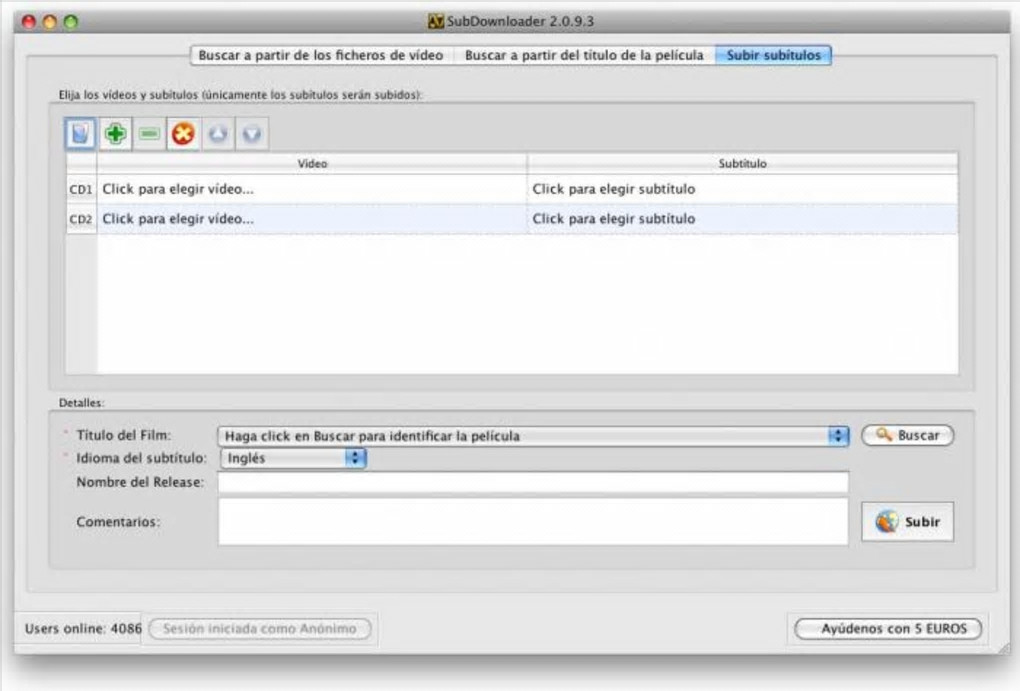Image resolution: width=1020 pixels, height=691 pixels.
Task: Open 'Buscar a partir del título de la película' tab
Action: [x=584, y=55]
